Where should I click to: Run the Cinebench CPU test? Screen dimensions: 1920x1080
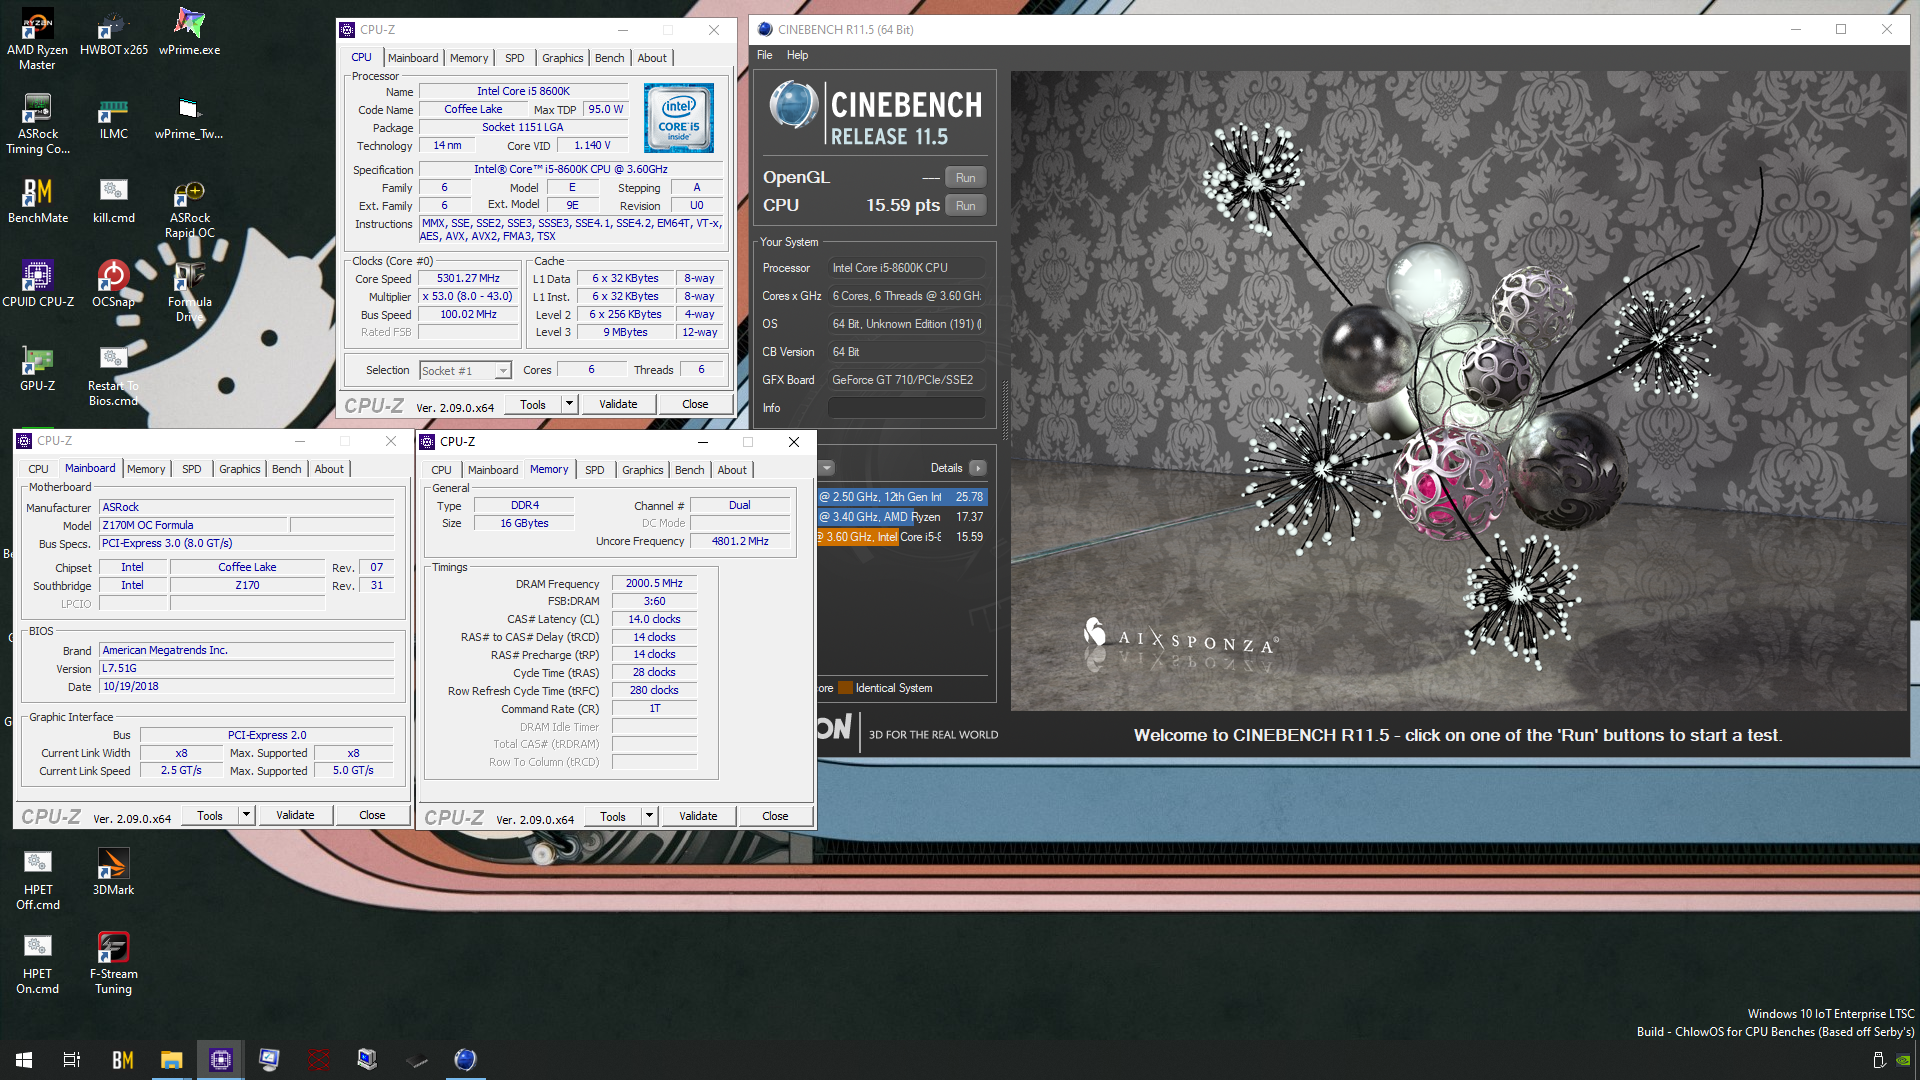pyautogui.click(x=965, y=206)
